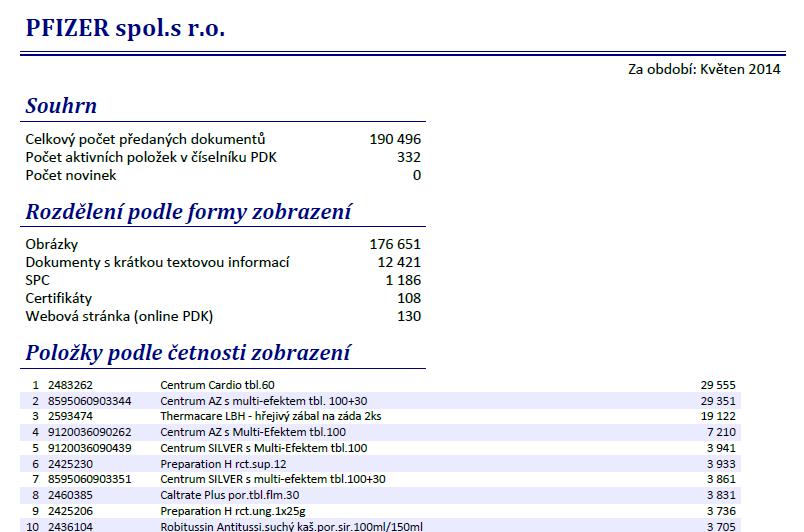Select code 8595060903351
This screenshot has height=532, width=804.
point(90,479)
